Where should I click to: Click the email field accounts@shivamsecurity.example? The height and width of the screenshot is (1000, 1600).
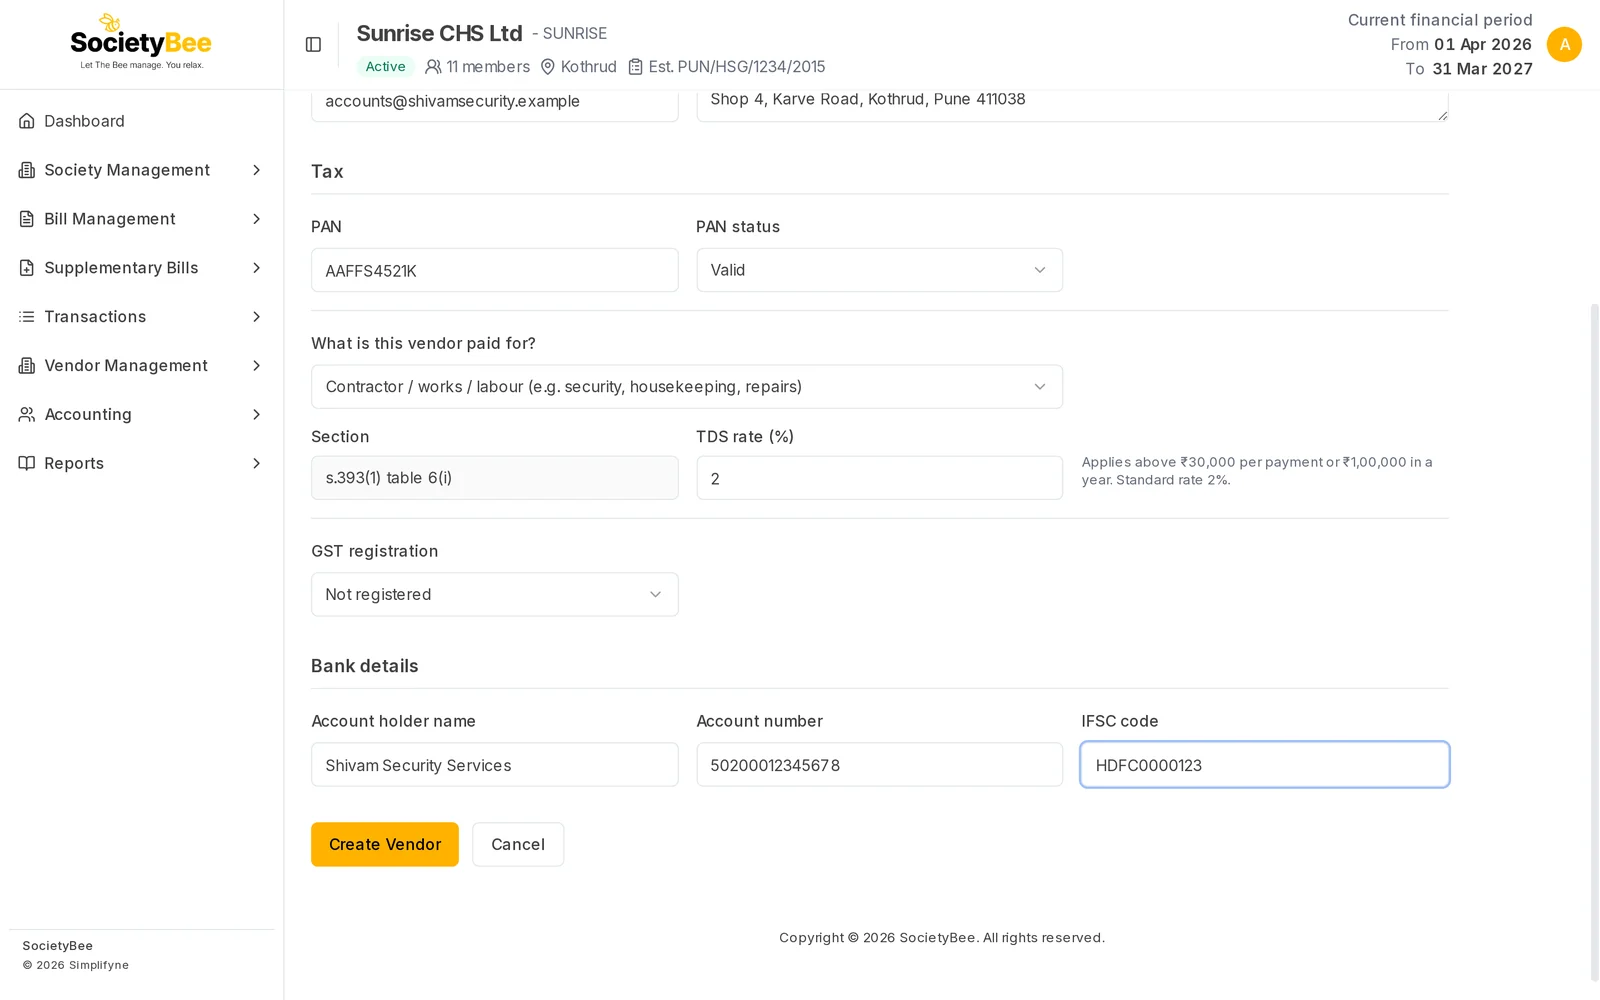point(495,104)
